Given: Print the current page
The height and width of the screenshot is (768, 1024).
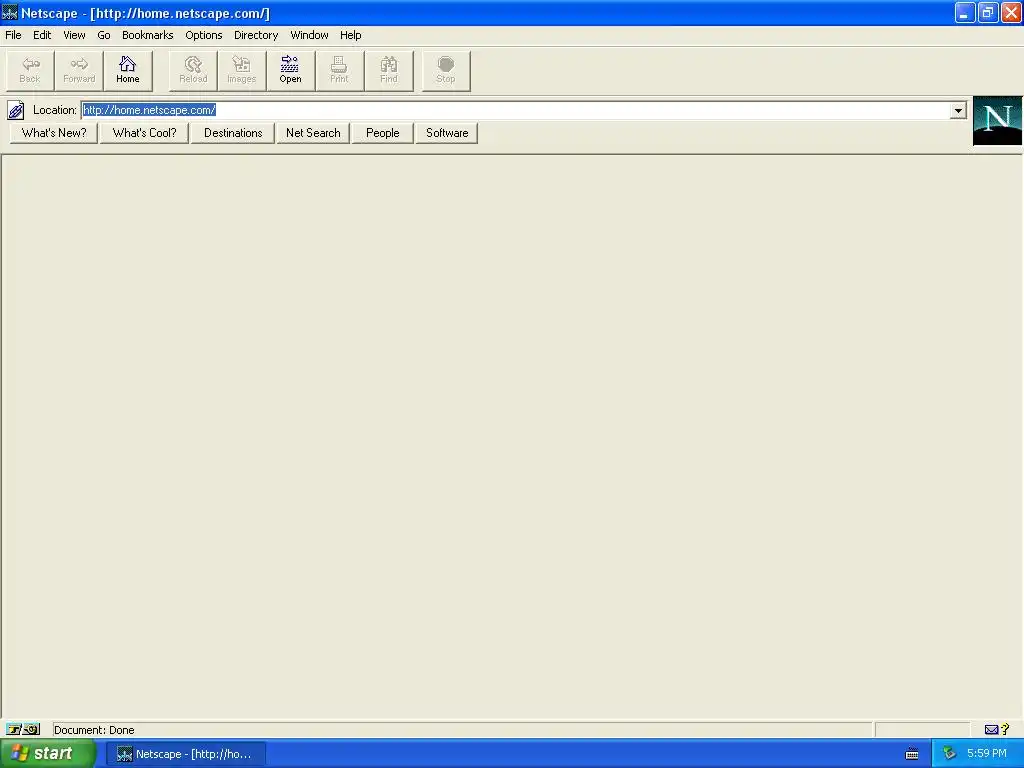Looking at the screenshot, I should click(340, 71).
